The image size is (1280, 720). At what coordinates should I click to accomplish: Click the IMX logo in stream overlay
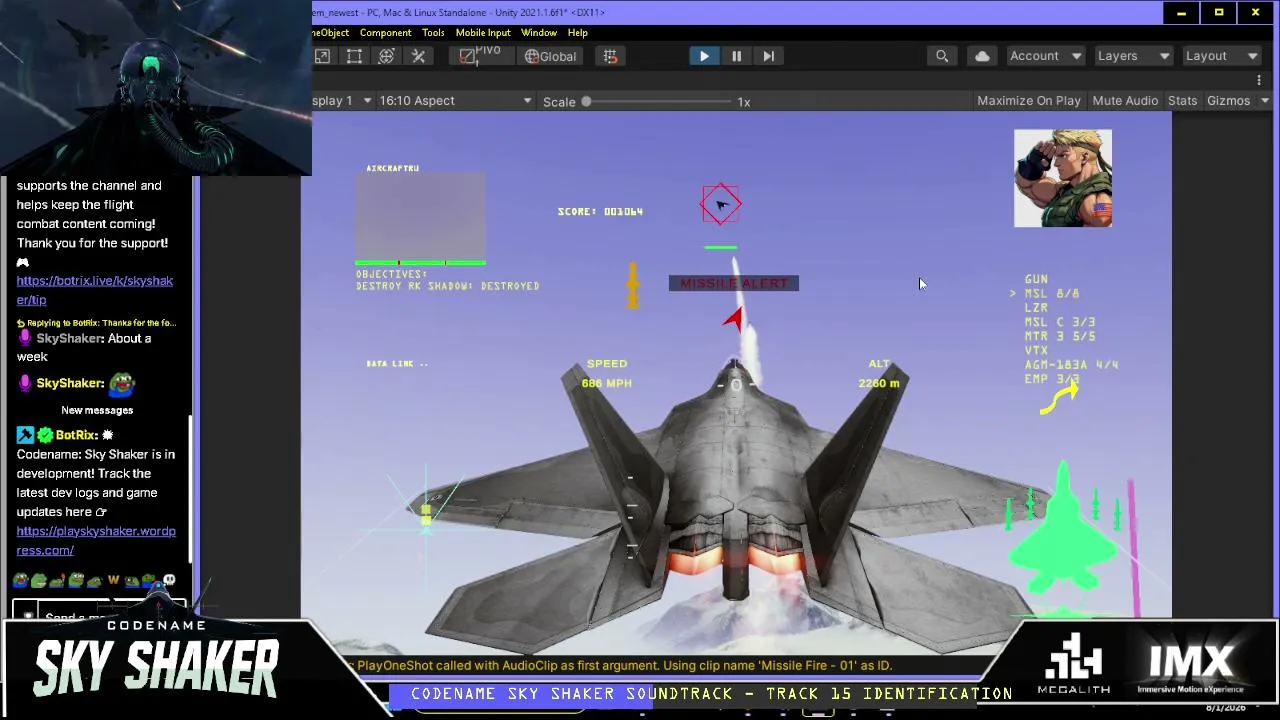[1191, 669]
